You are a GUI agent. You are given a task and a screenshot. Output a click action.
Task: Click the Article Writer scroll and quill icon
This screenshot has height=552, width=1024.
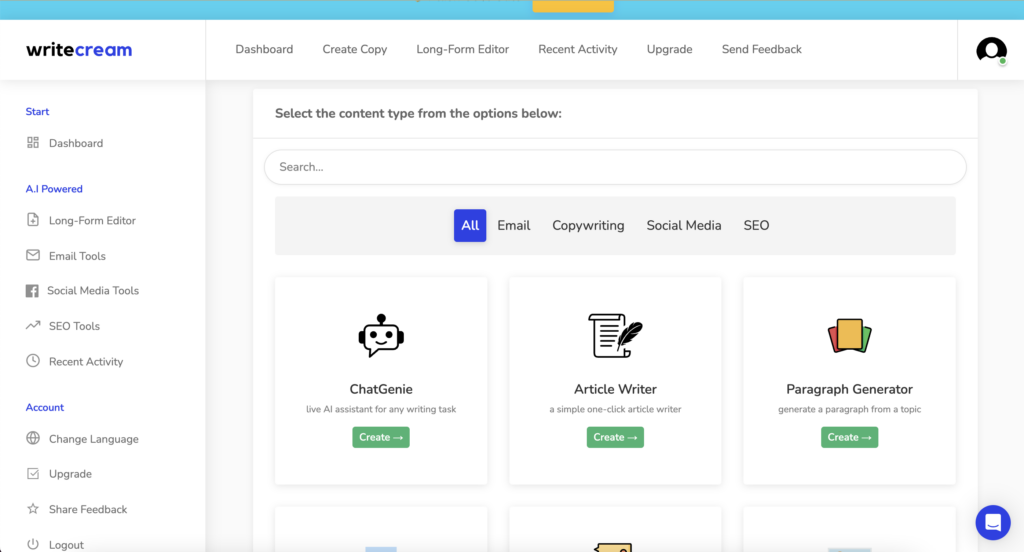(x=615, y=336)
